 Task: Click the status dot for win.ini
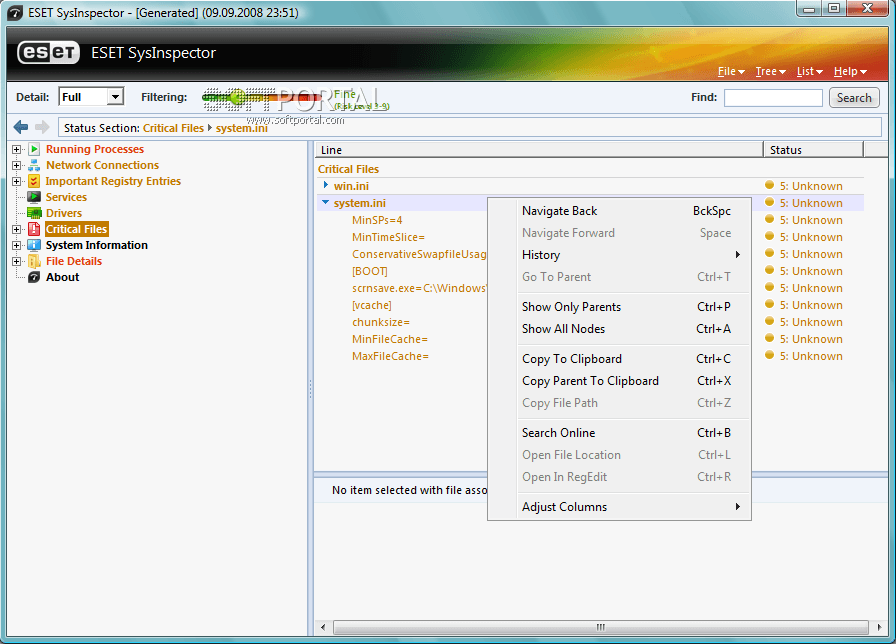click(x=770, y=185)
